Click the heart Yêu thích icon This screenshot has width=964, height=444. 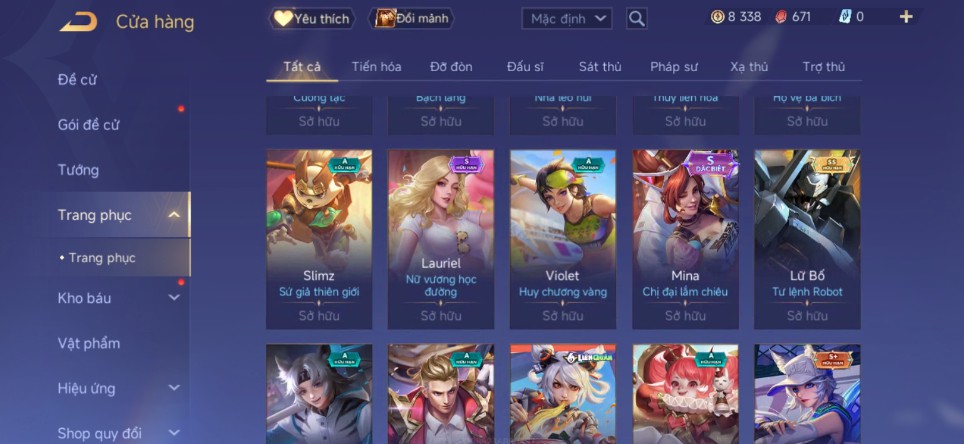[282, 18]
